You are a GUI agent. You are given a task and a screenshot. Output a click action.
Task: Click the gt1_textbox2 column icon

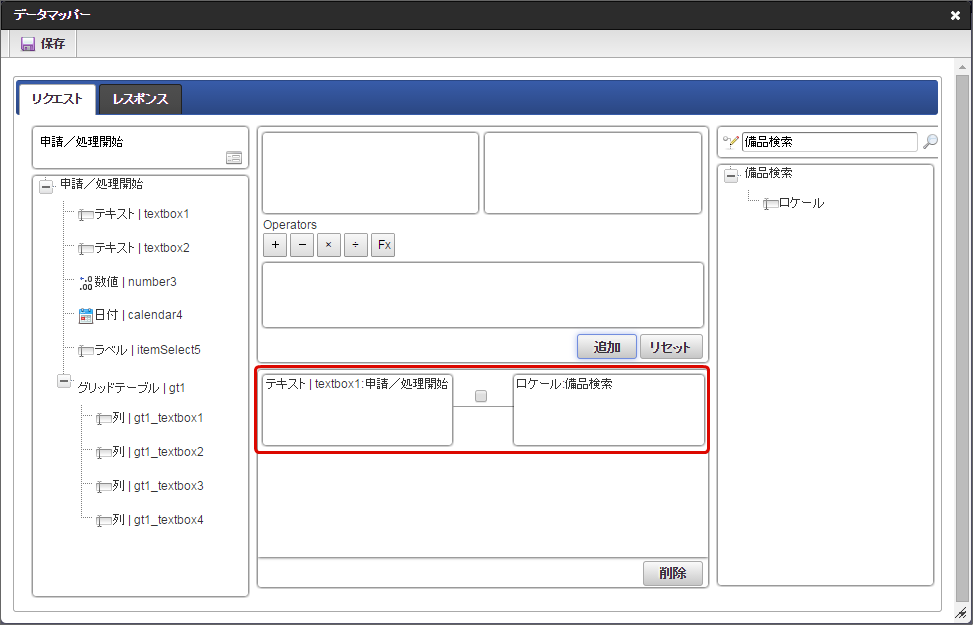[x=104, y=453]
